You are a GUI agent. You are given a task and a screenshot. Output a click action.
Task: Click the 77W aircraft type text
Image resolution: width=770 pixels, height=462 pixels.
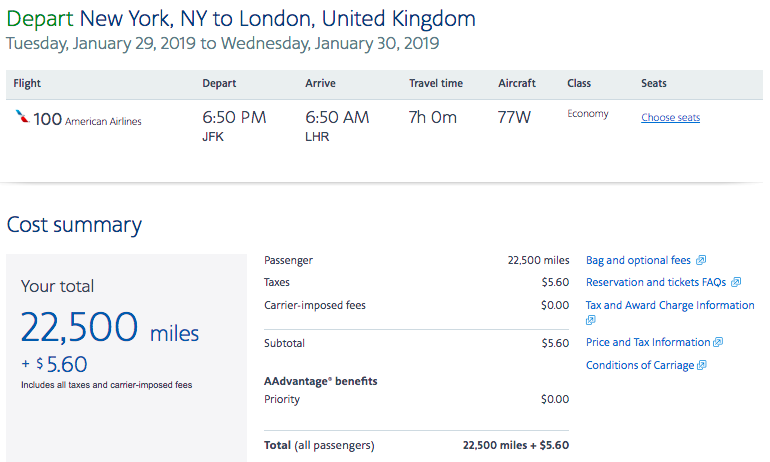(514, 117)
